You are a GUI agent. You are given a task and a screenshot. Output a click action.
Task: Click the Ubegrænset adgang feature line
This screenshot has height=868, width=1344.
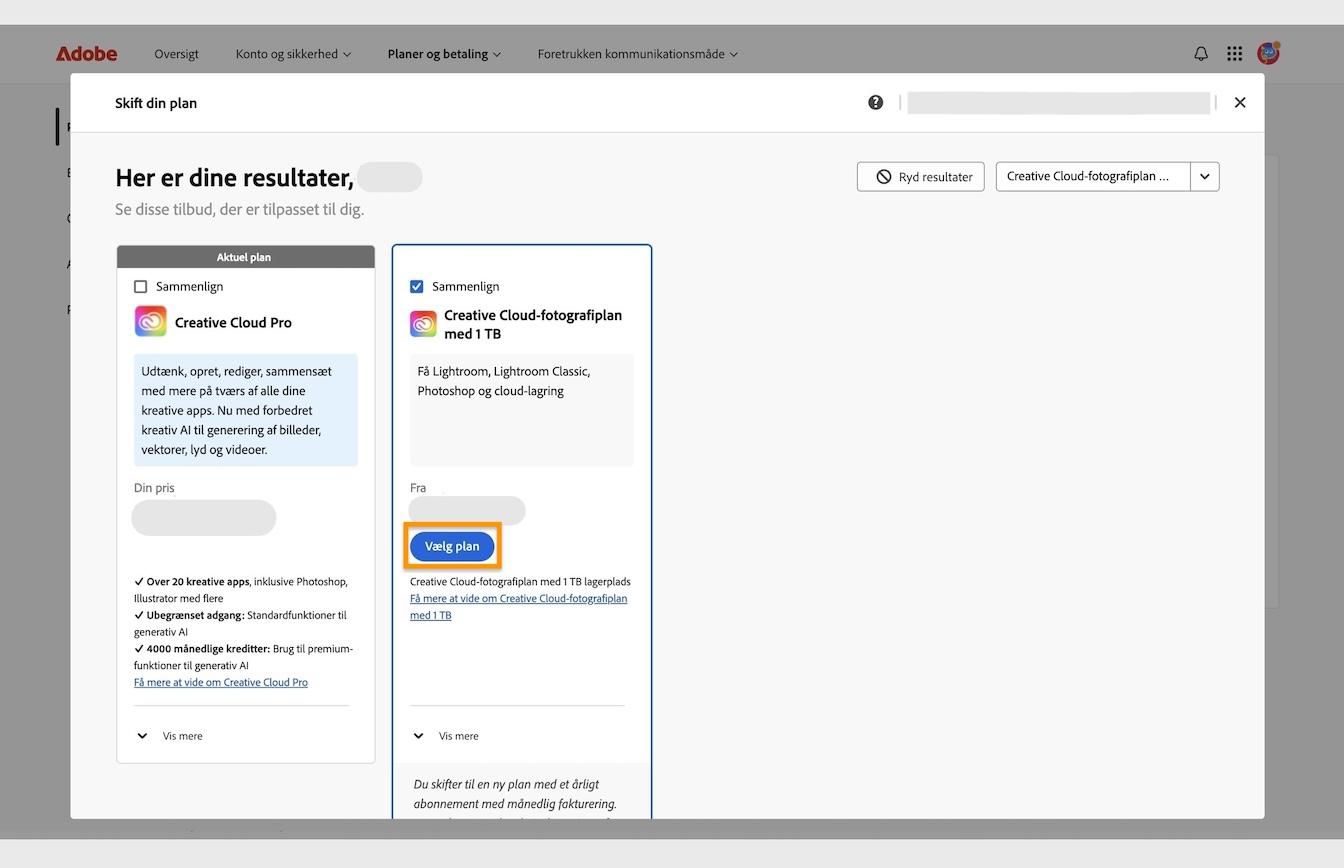tap(240, 623)
